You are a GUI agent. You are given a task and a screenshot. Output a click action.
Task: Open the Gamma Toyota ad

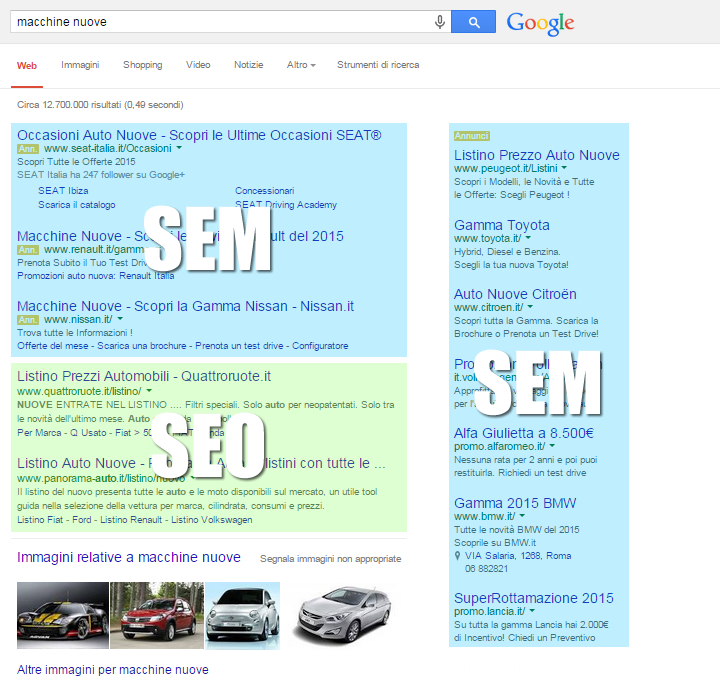pyautogui.click(x=502, y=225)
